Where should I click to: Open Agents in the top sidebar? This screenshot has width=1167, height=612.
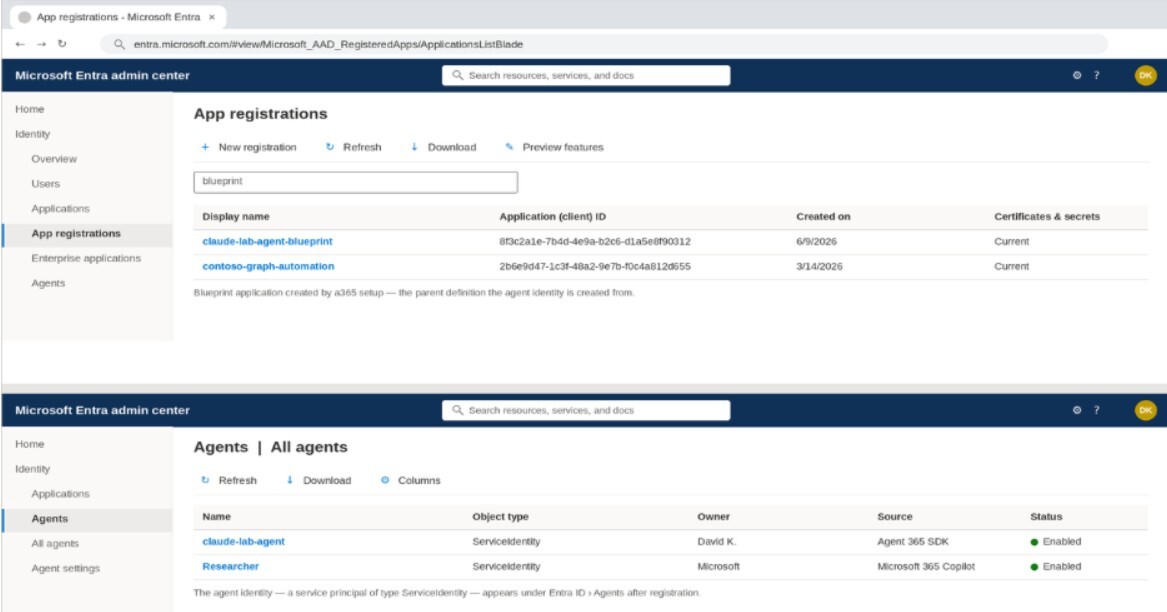pos(48,283)
